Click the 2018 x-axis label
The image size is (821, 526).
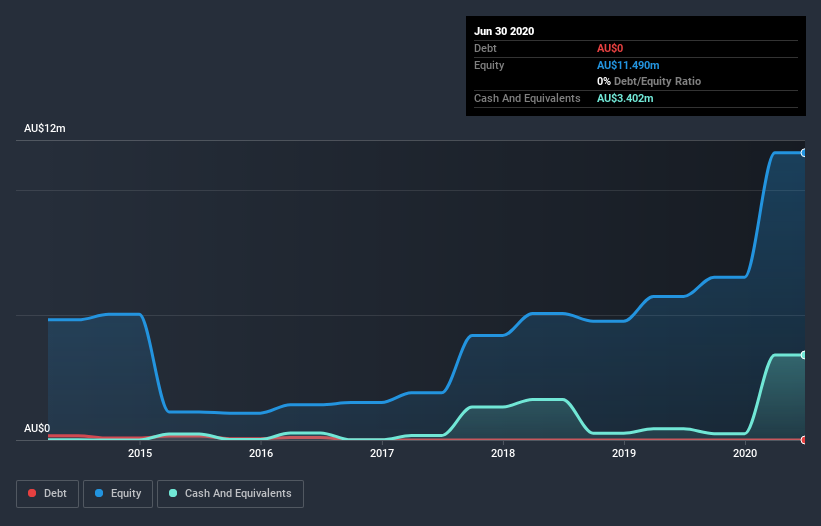[x=503, y=453]
